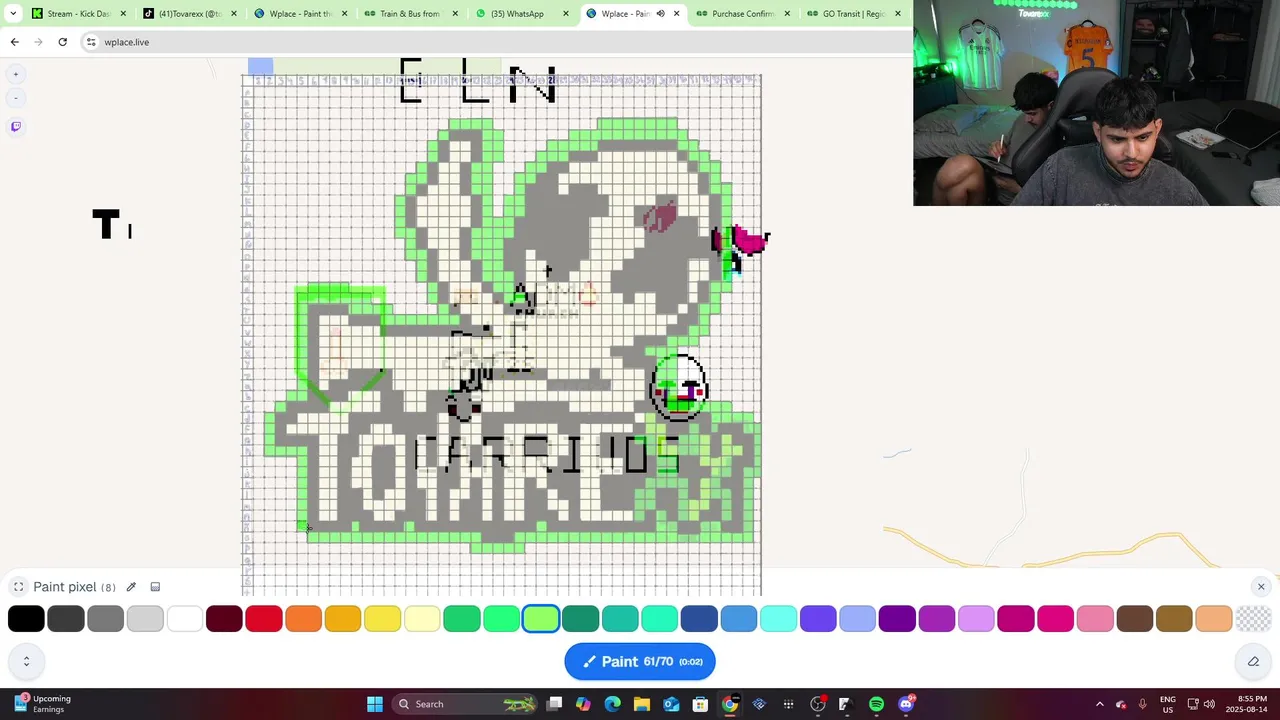Open Upcoming Earnings widget
This screenshot has height=720, width=1280.
click(x=42, y=704)
